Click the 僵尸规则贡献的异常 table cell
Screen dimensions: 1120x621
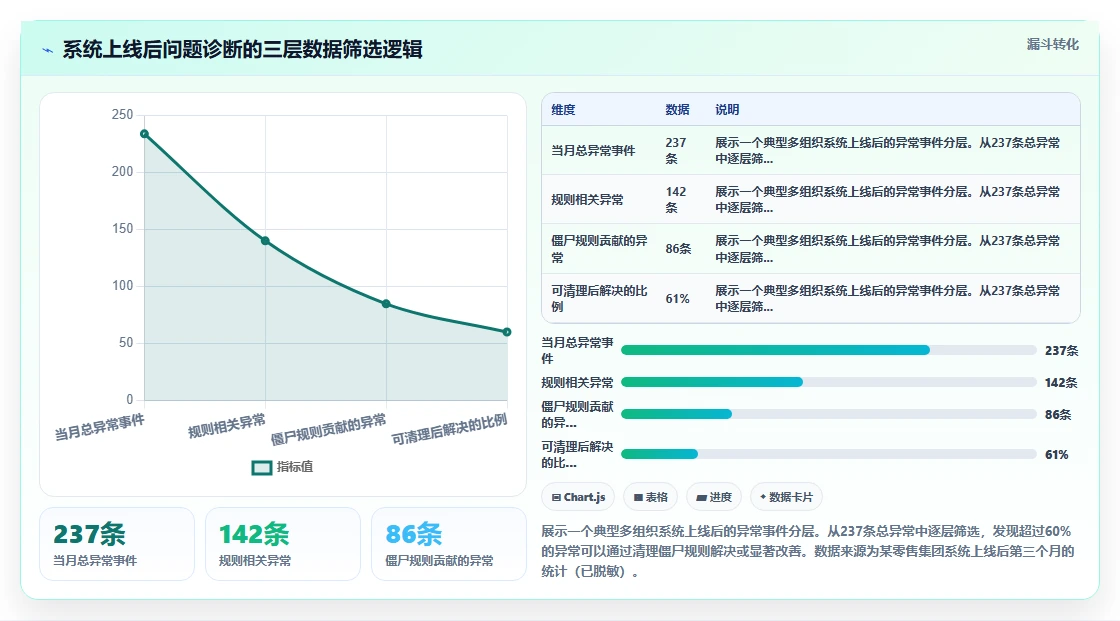tap(599, 249)
